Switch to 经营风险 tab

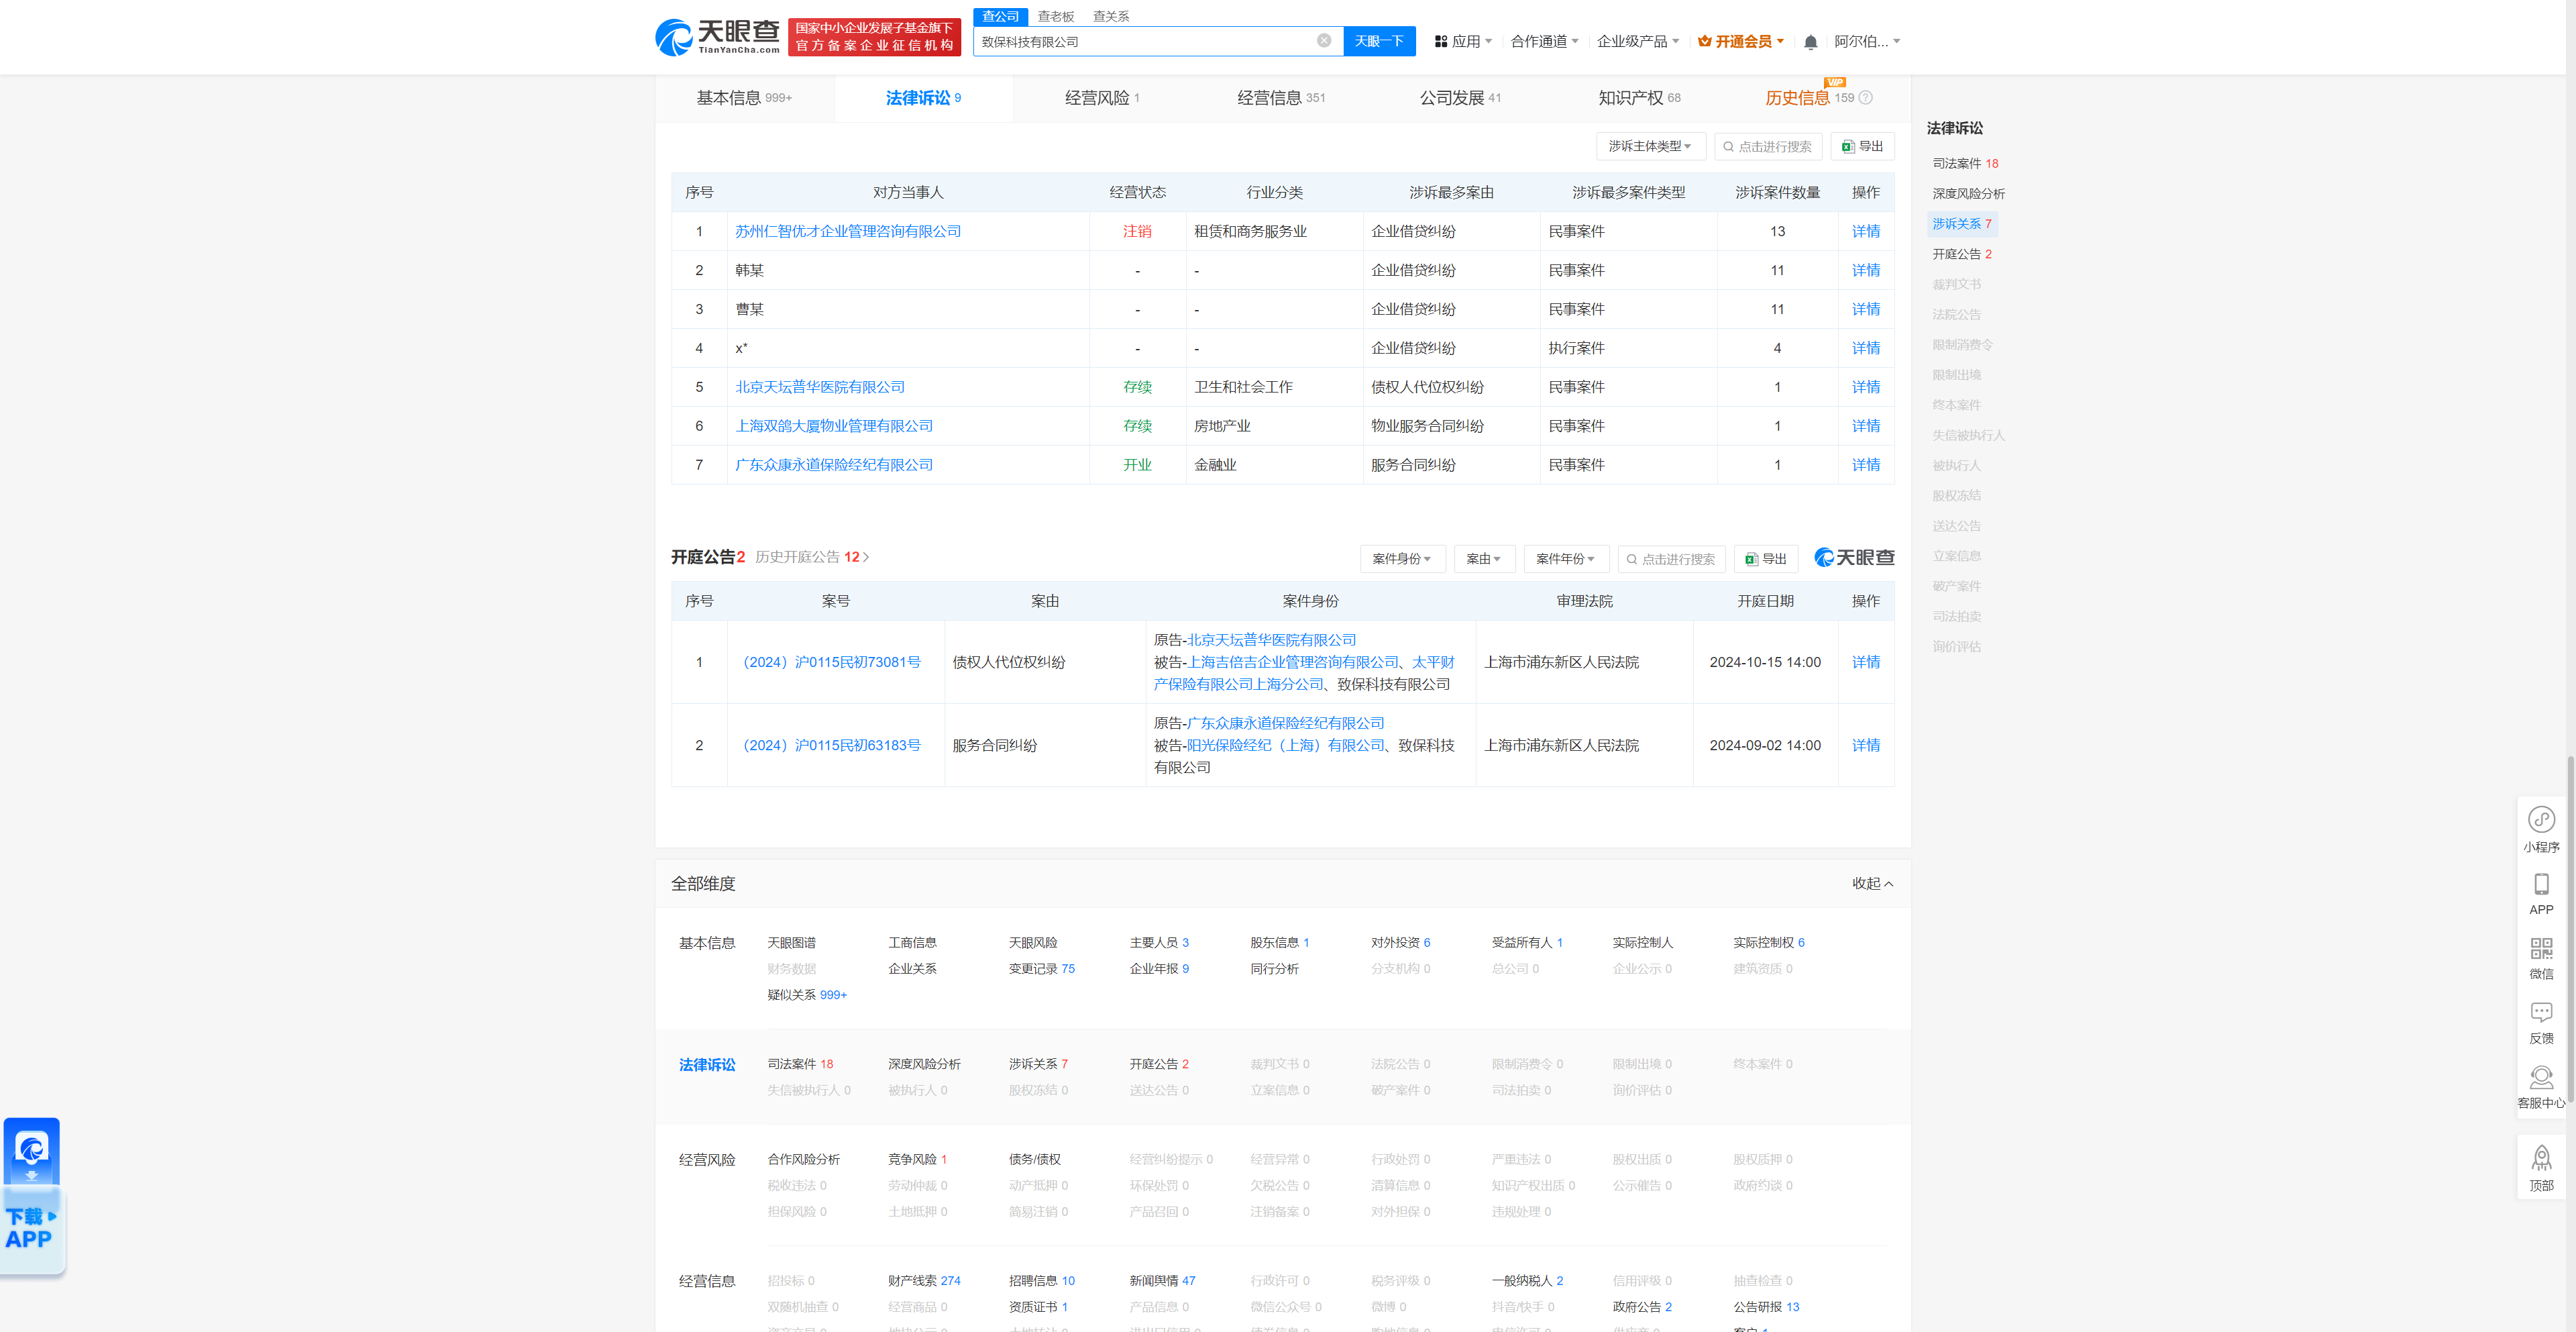[1102, 98]
